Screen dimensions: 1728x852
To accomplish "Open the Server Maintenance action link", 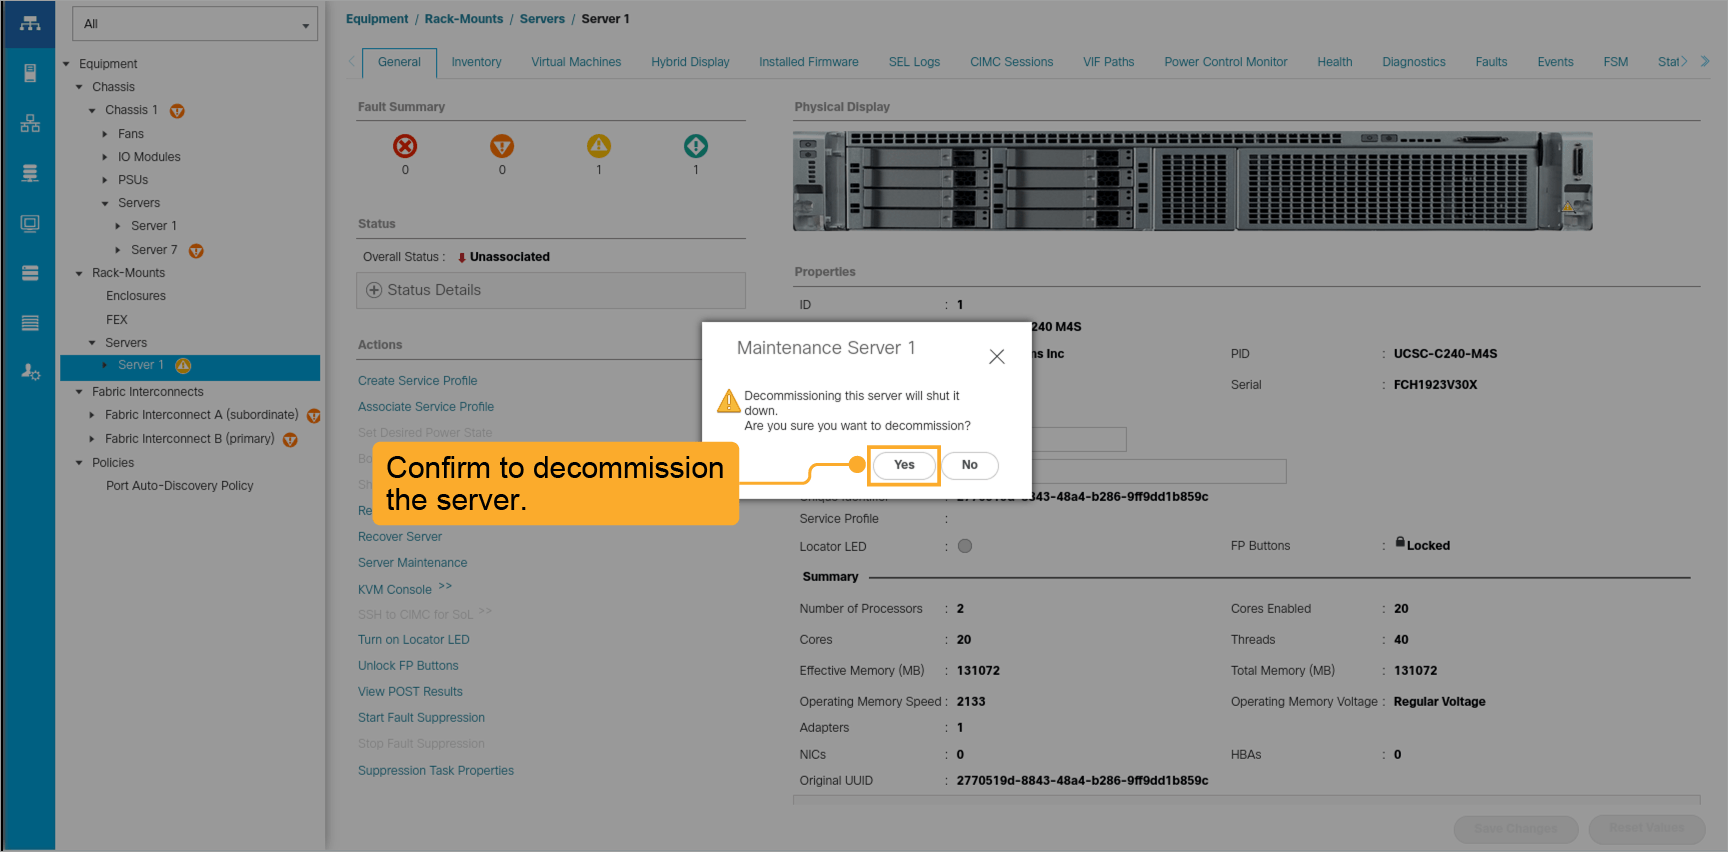I will point(412,563).
